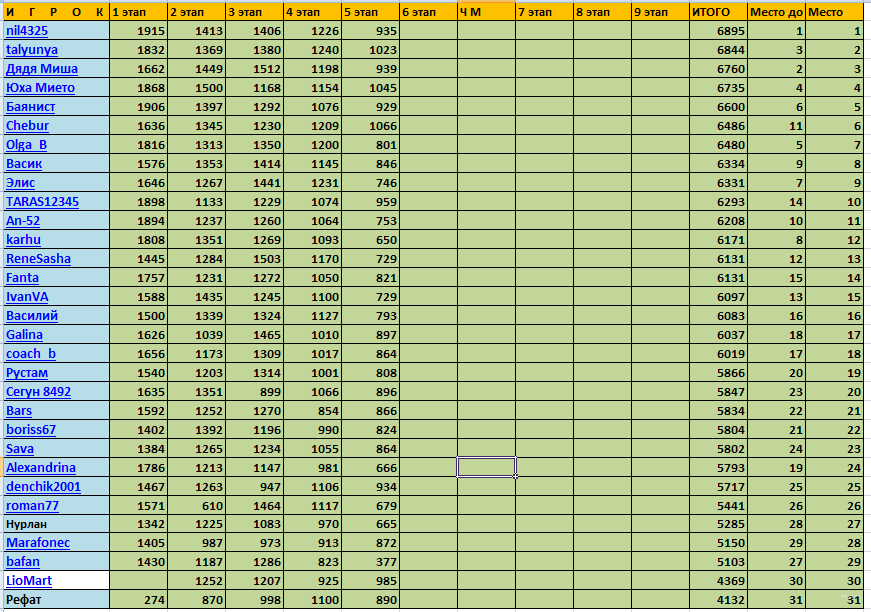Open the Юха Мието player link
Screen dimensions: 871x612
point(40,88)
